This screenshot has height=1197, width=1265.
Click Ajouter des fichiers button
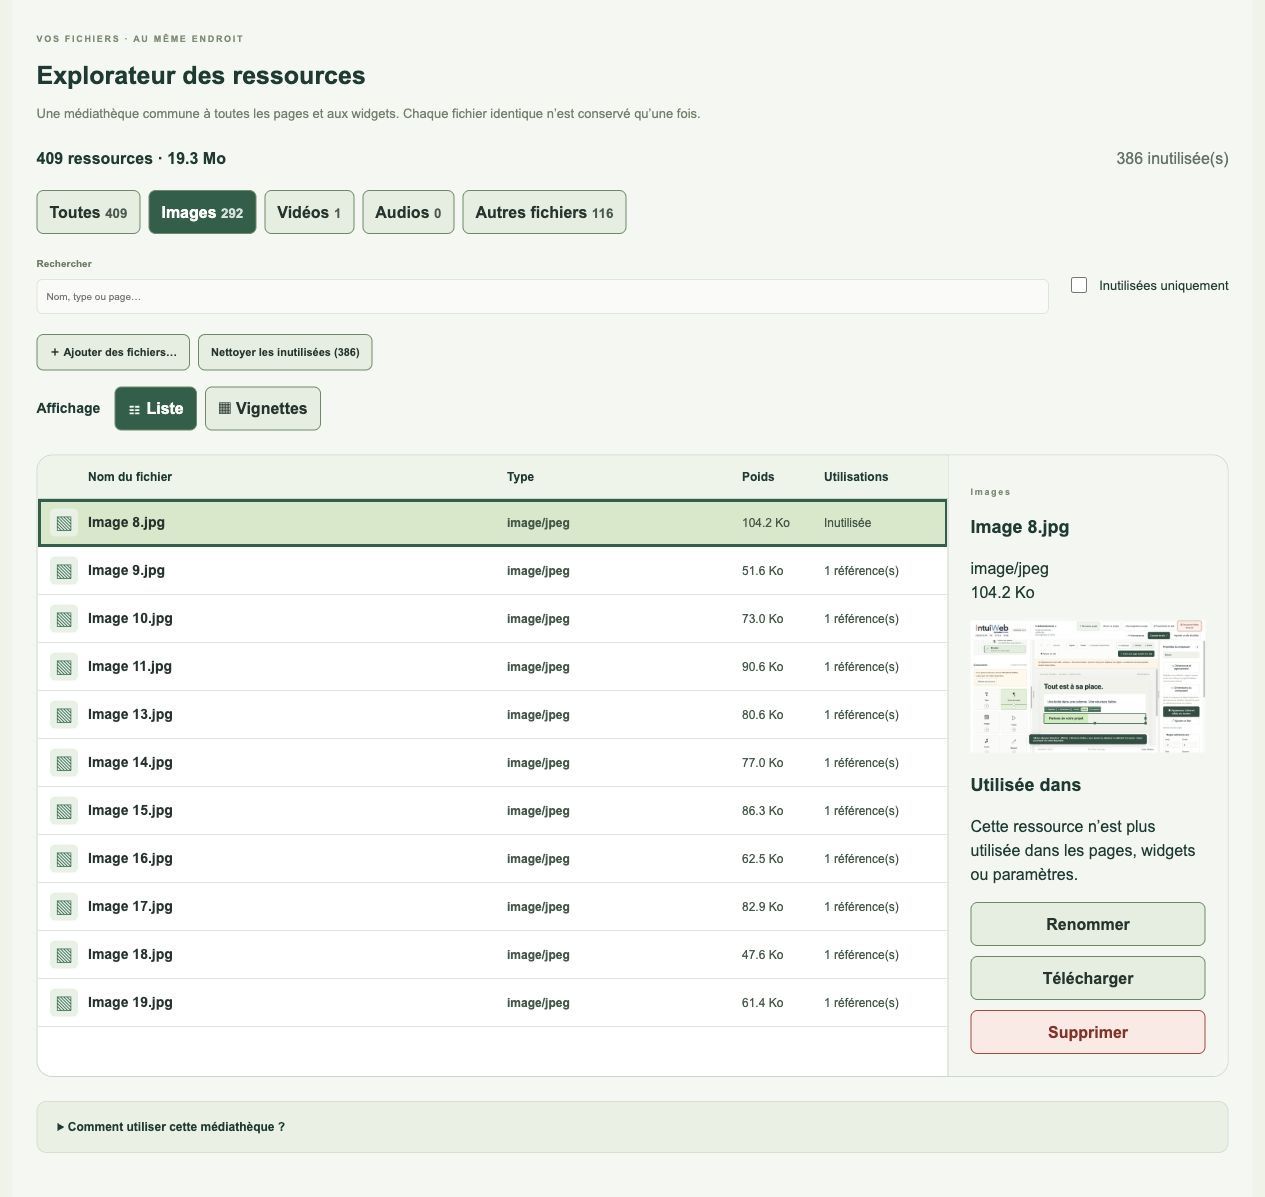113,352
